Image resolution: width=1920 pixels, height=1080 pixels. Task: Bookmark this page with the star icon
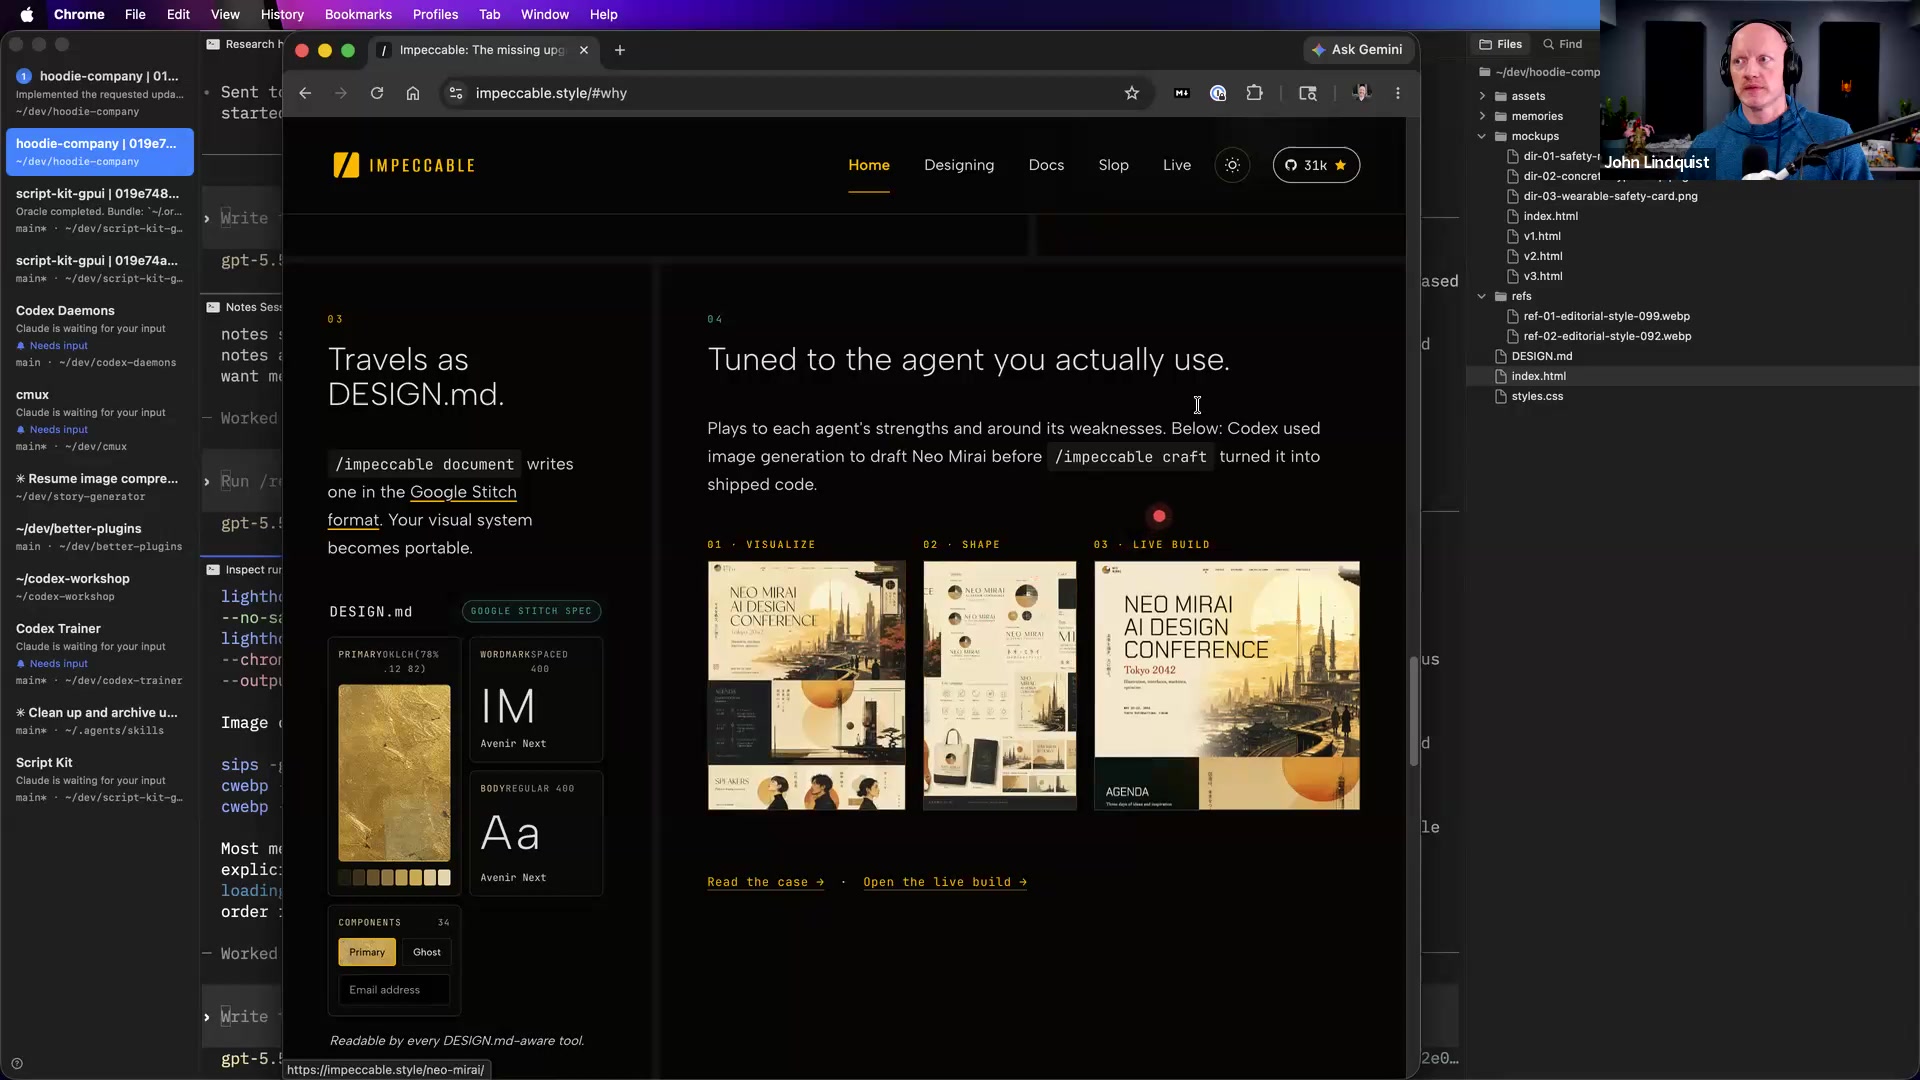(1132, 93)
